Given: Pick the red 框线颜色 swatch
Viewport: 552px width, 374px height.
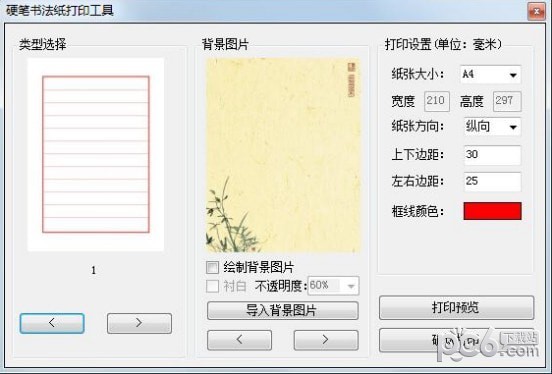Looking at the screenshot, I should point(492,211).
